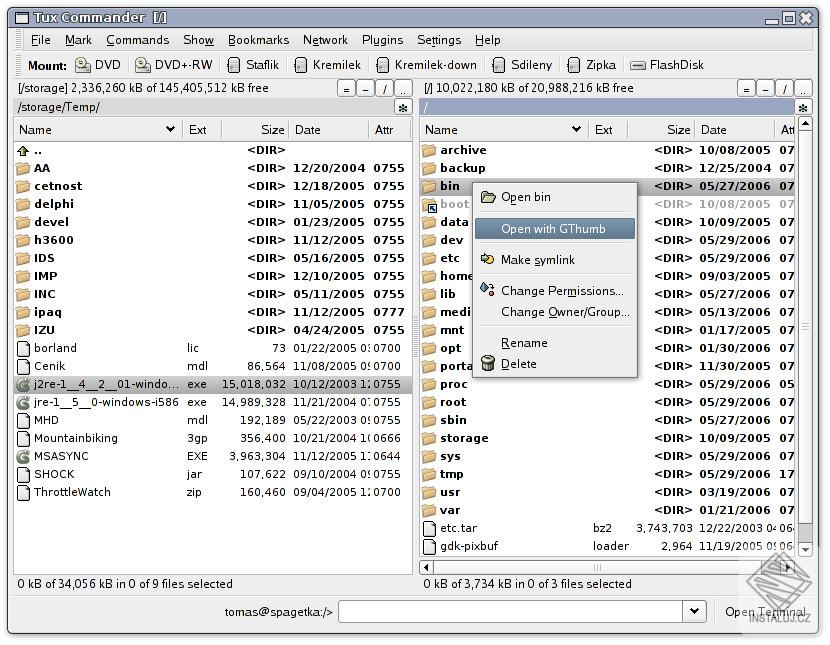Toggle sort arrow on right panel Name column
The width and height of the screenshot is (830, 645).
point(576,129)
